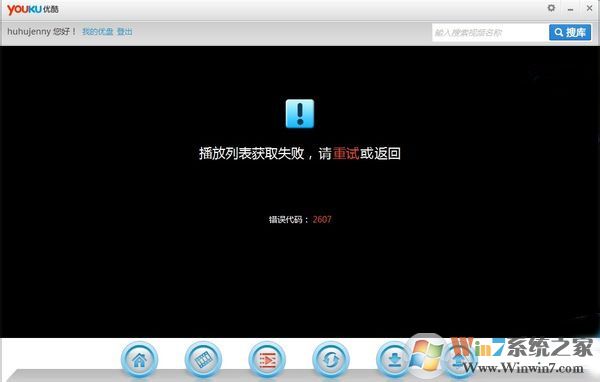Open the 我的优盘 link
This screenshot has width=600, height=382.
[x=98, y=32]
